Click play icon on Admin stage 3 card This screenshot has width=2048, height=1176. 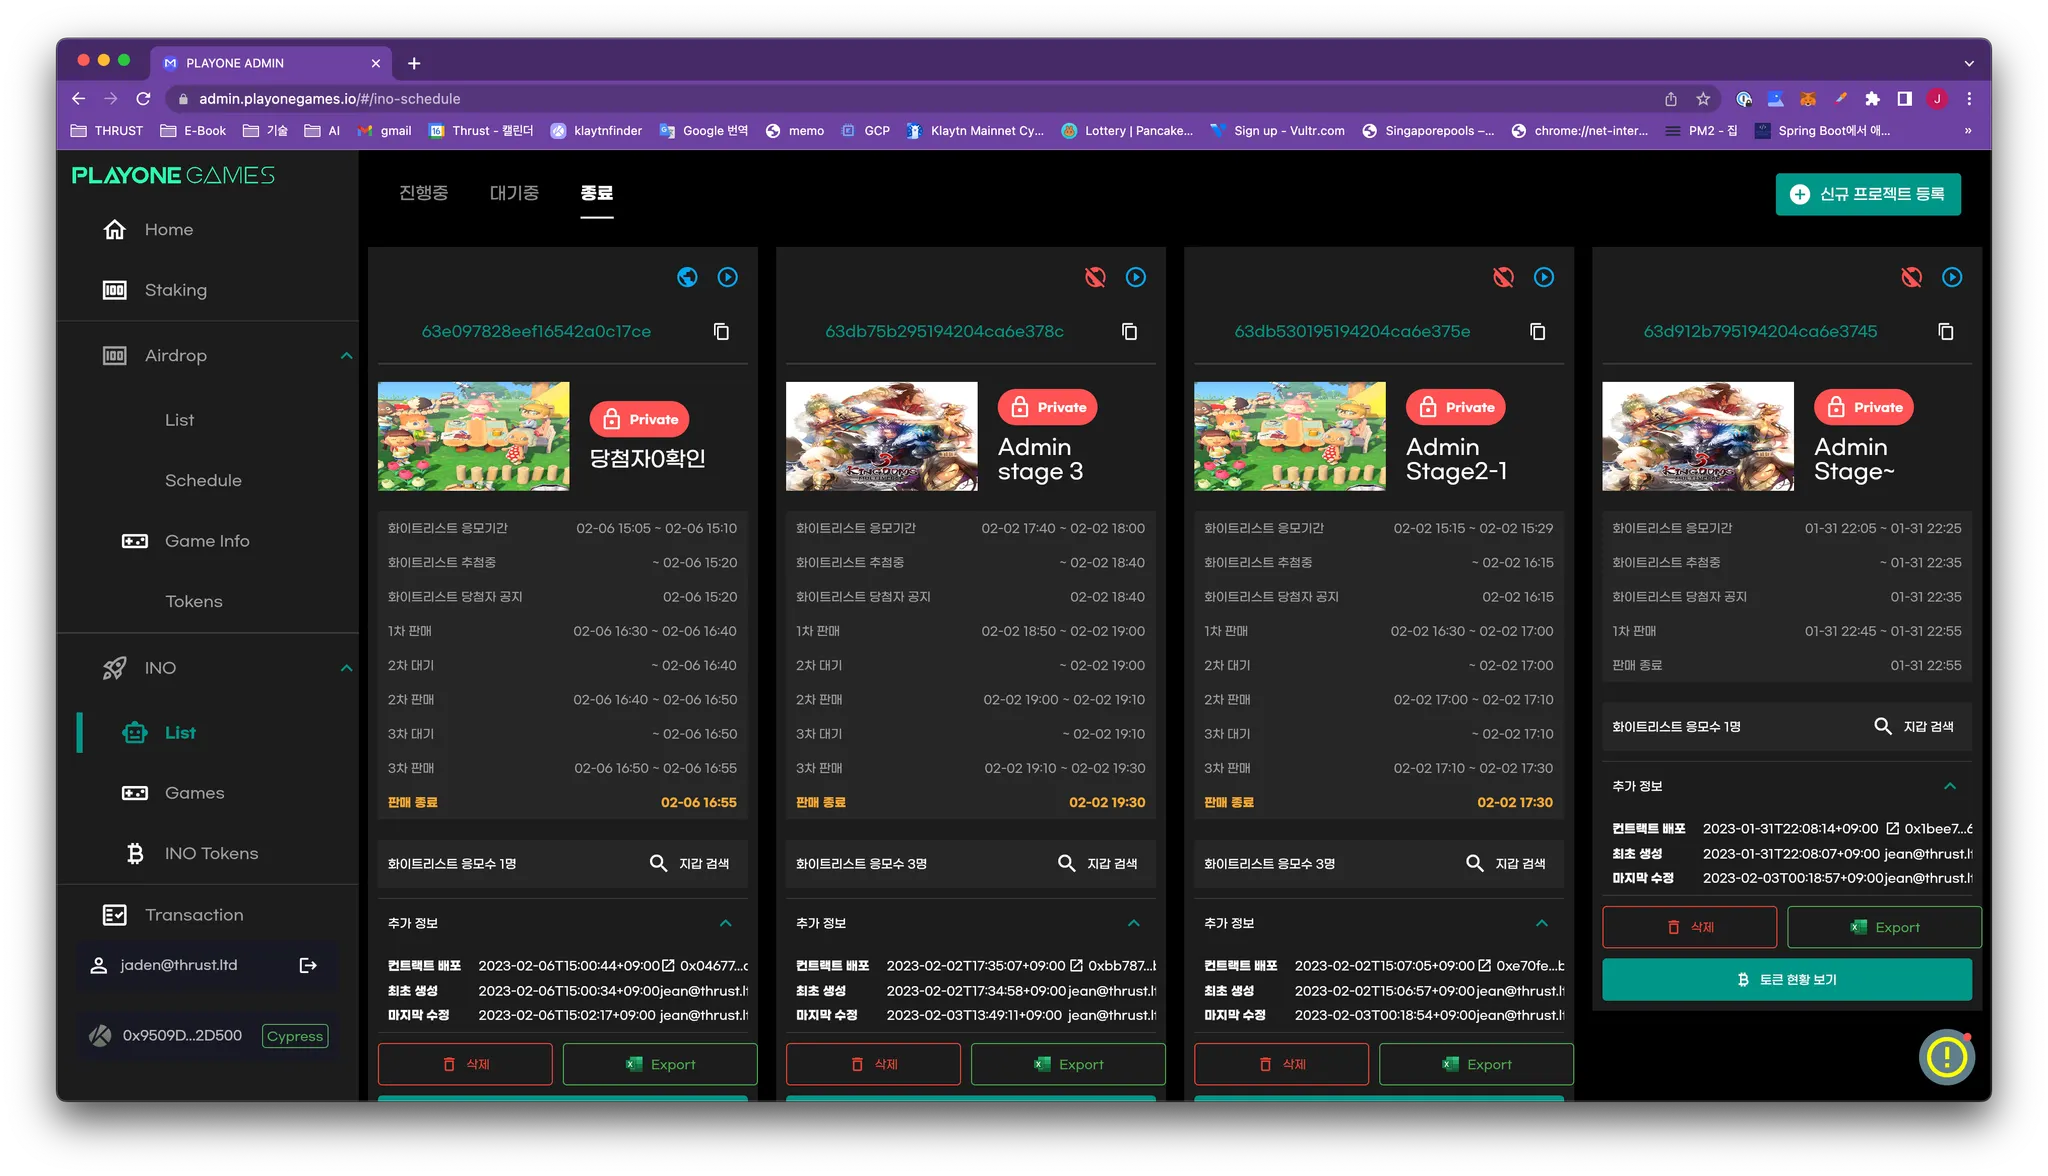(1136, 277)
